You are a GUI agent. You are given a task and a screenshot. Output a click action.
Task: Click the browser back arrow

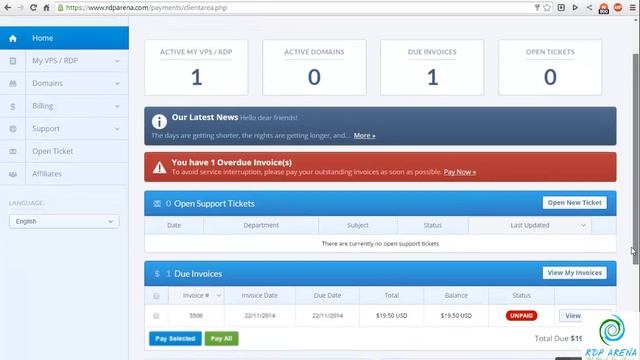pyautogui.click(x=8, y=7)
